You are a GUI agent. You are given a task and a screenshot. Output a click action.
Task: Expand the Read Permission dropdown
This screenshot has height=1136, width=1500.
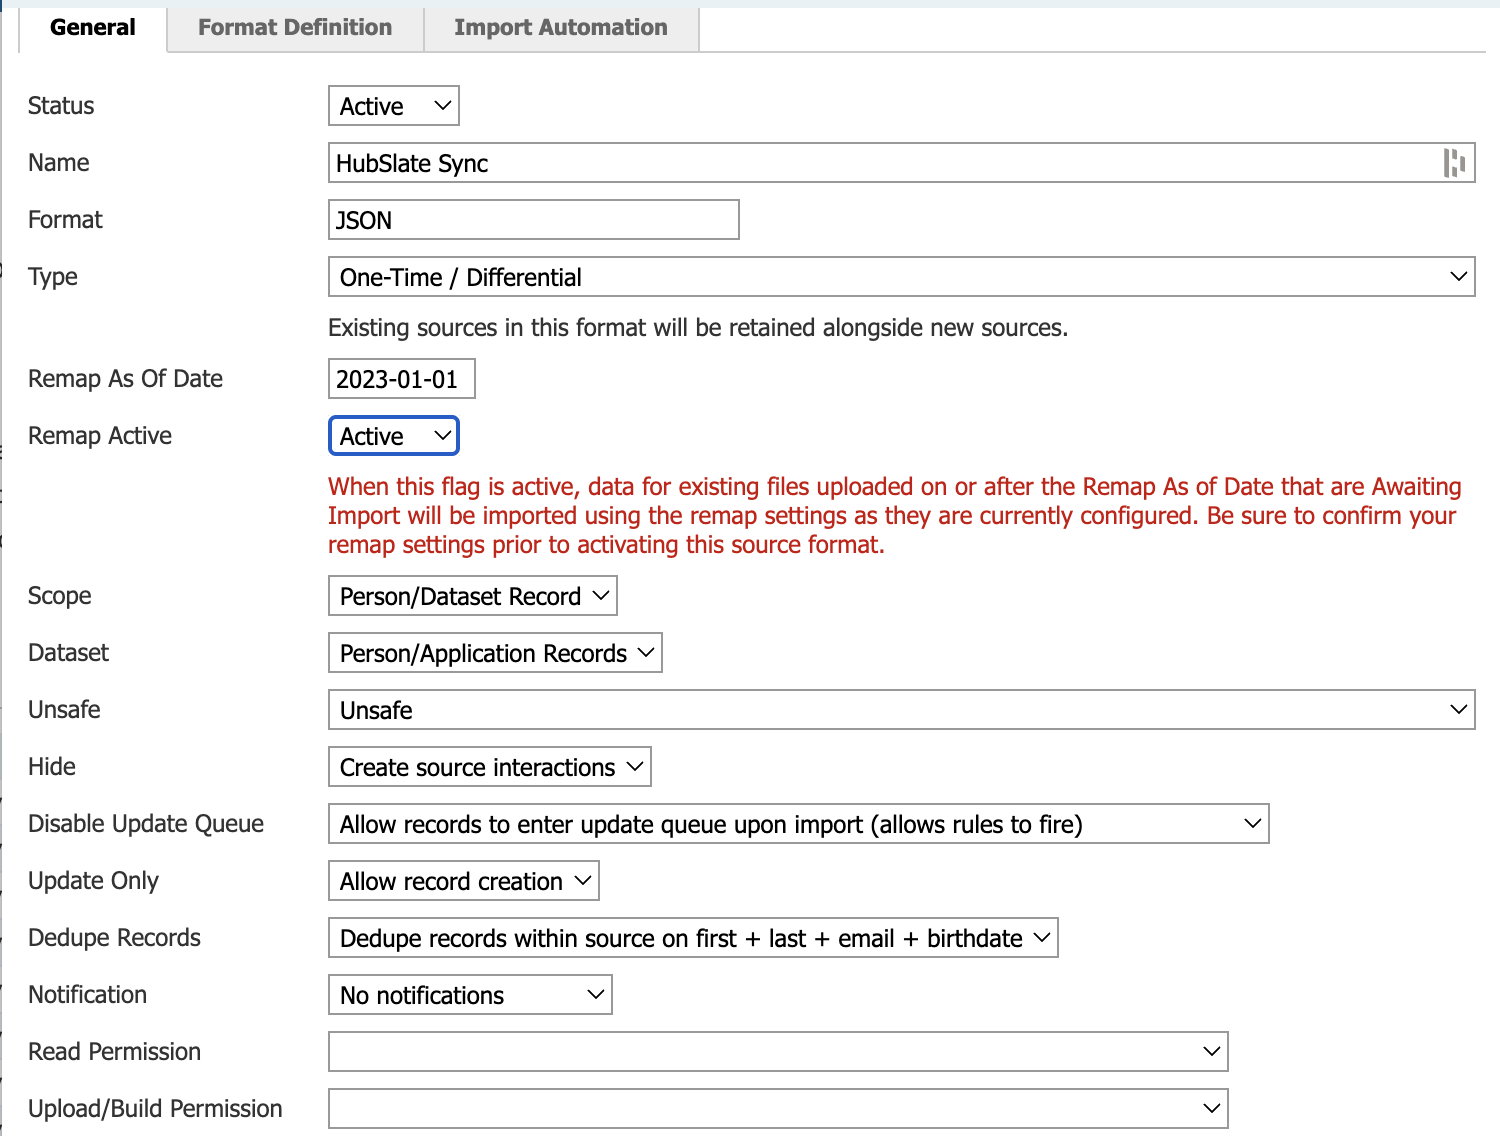pyautogui.click(x=779, y=1052)
